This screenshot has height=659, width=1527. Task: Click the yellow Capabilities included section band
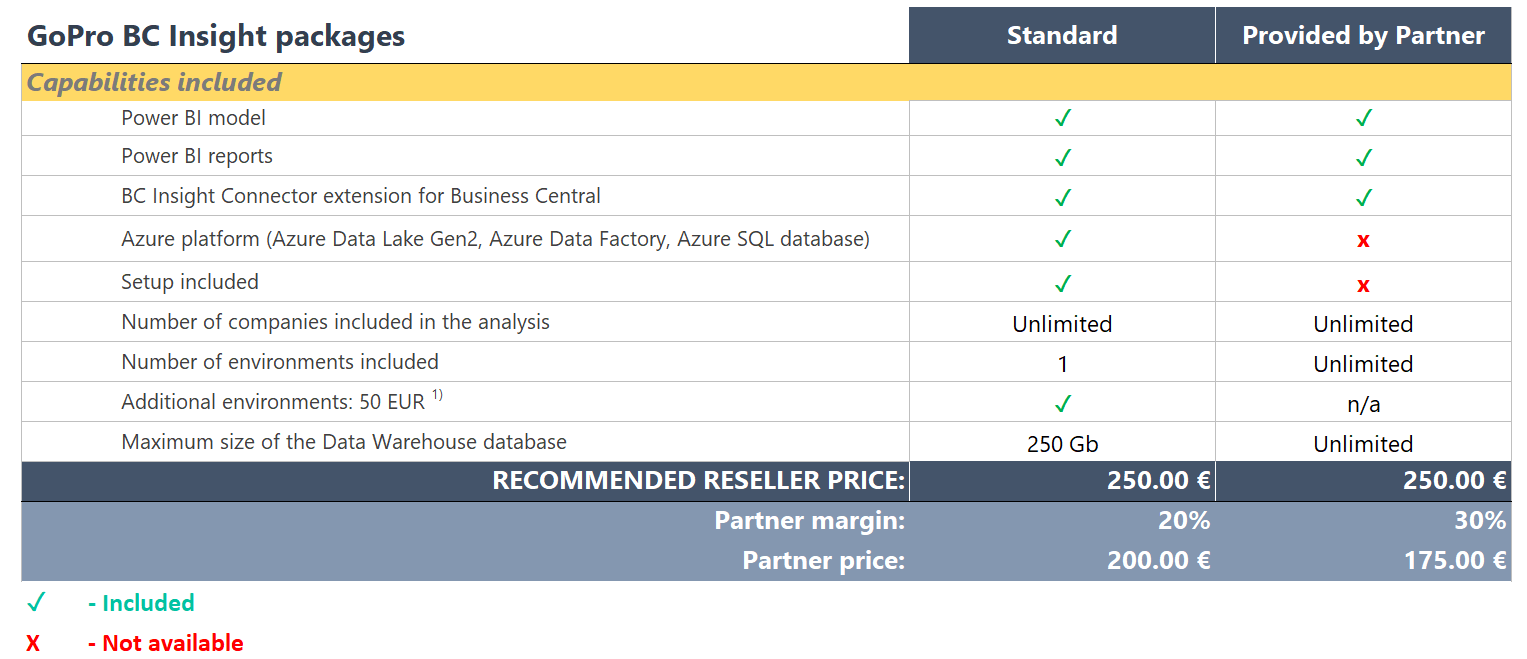(765, 82)
